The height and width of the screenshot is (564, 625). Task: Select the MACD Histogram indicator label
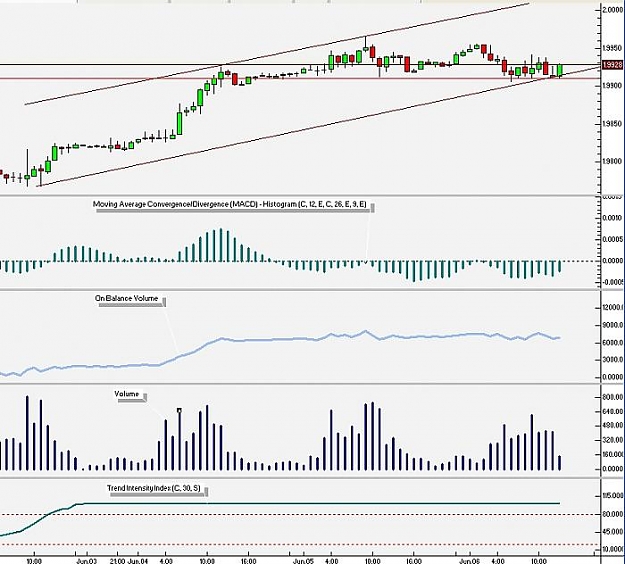click(x=230, y=204)
